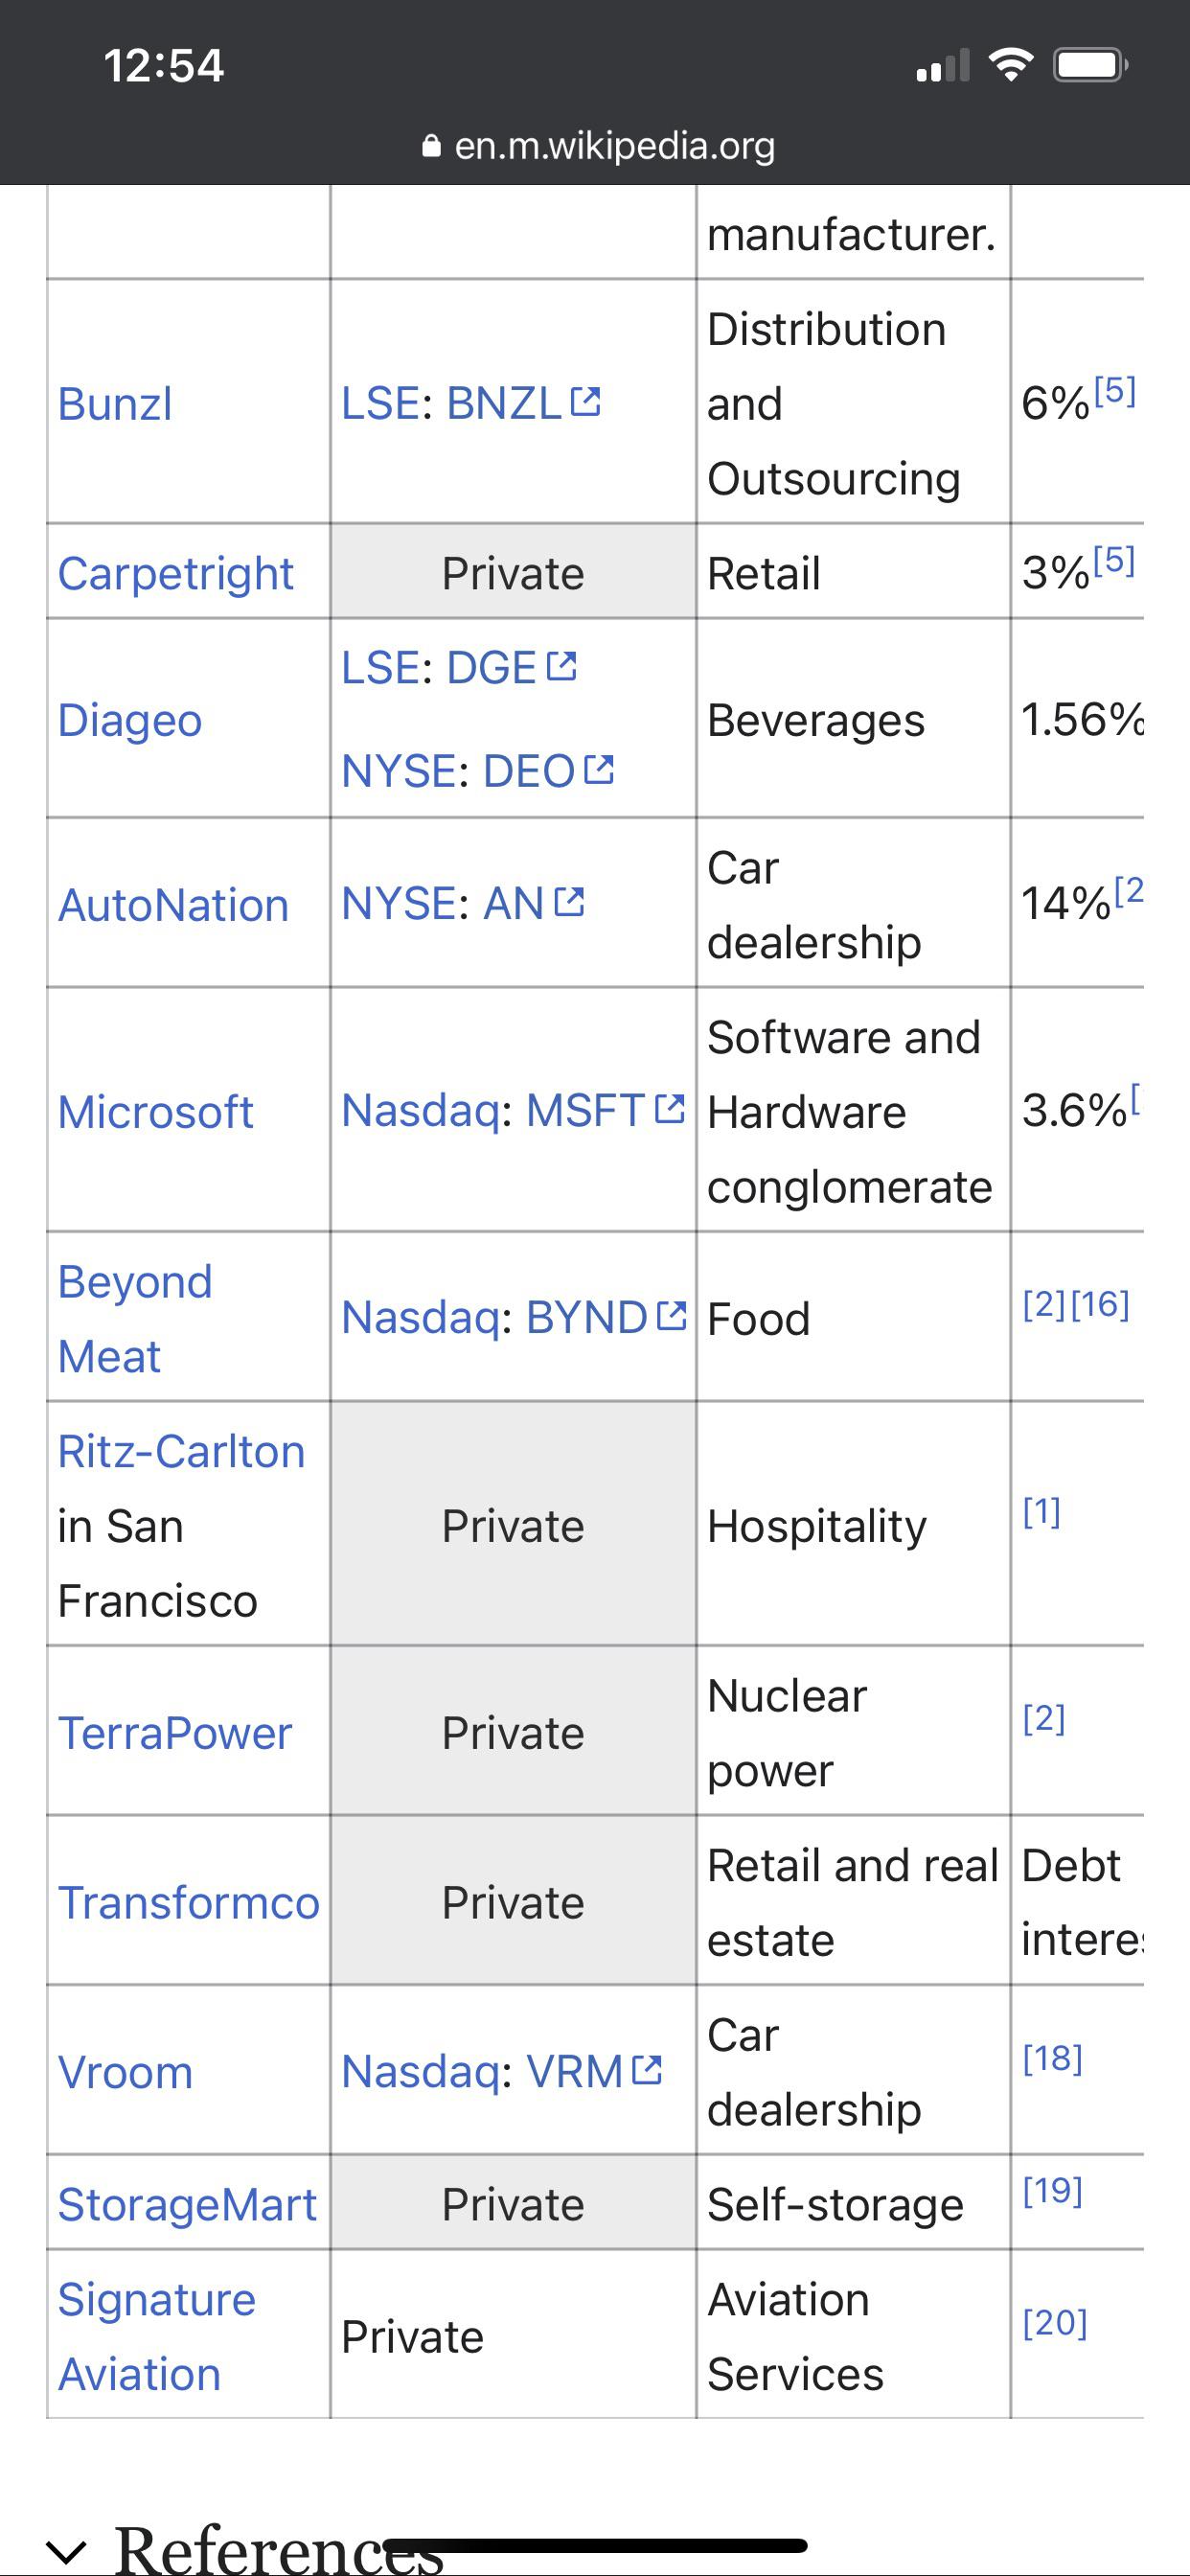Click external link icon beside NYSE: DEO
The height and width of the screenshot is (2576, 1190).
599,770
